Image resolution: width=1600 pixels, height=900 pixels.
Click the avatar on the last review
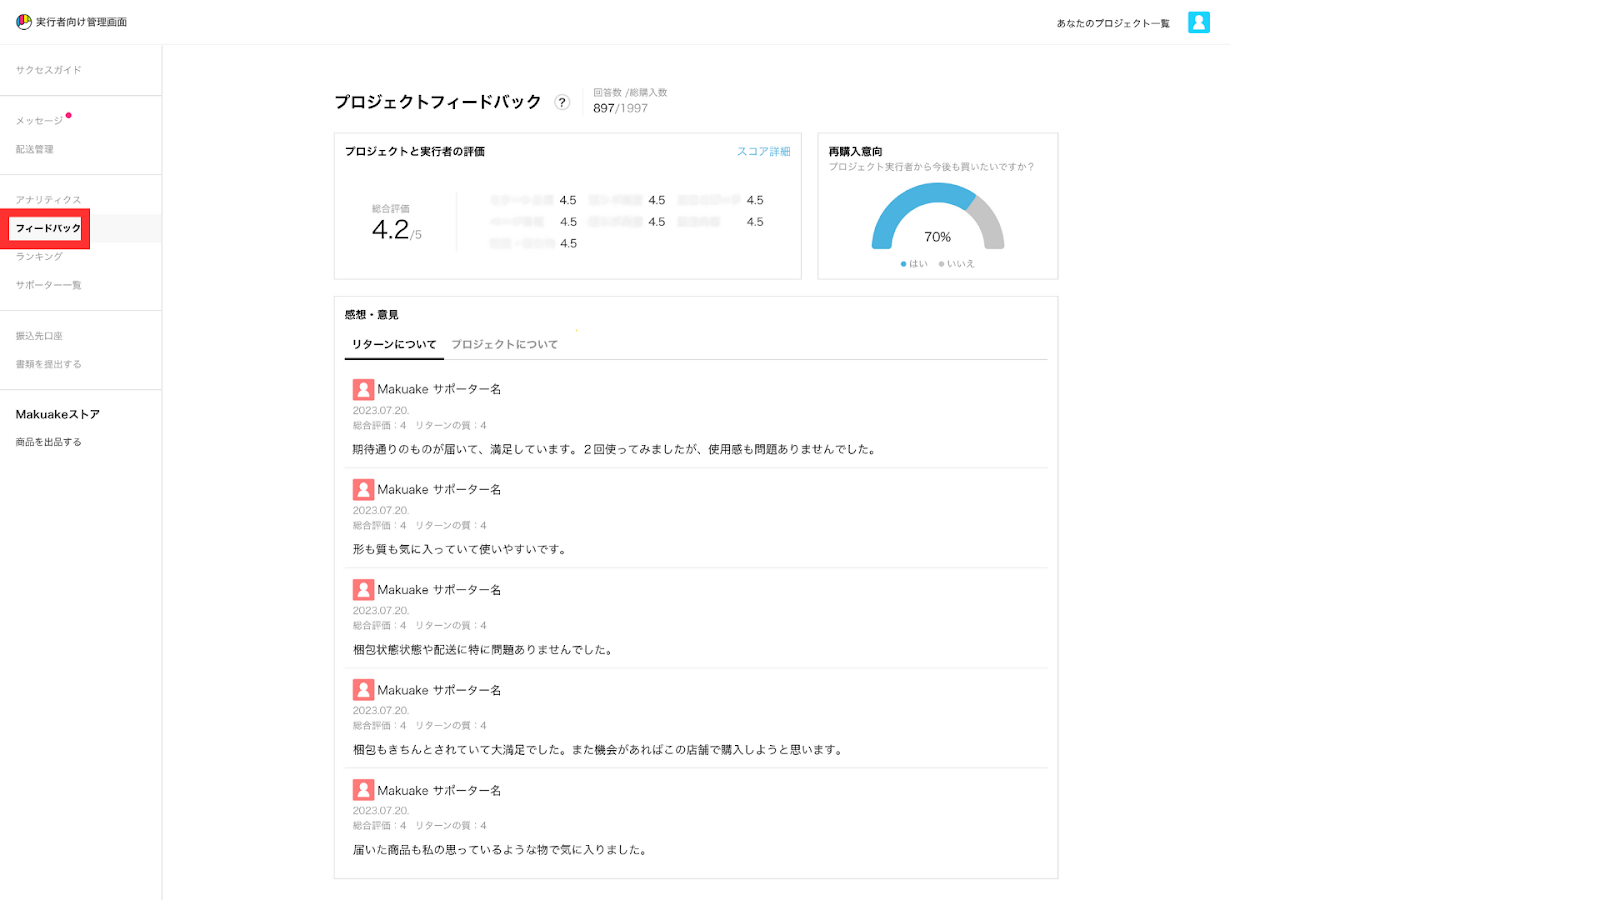[363, 790]
